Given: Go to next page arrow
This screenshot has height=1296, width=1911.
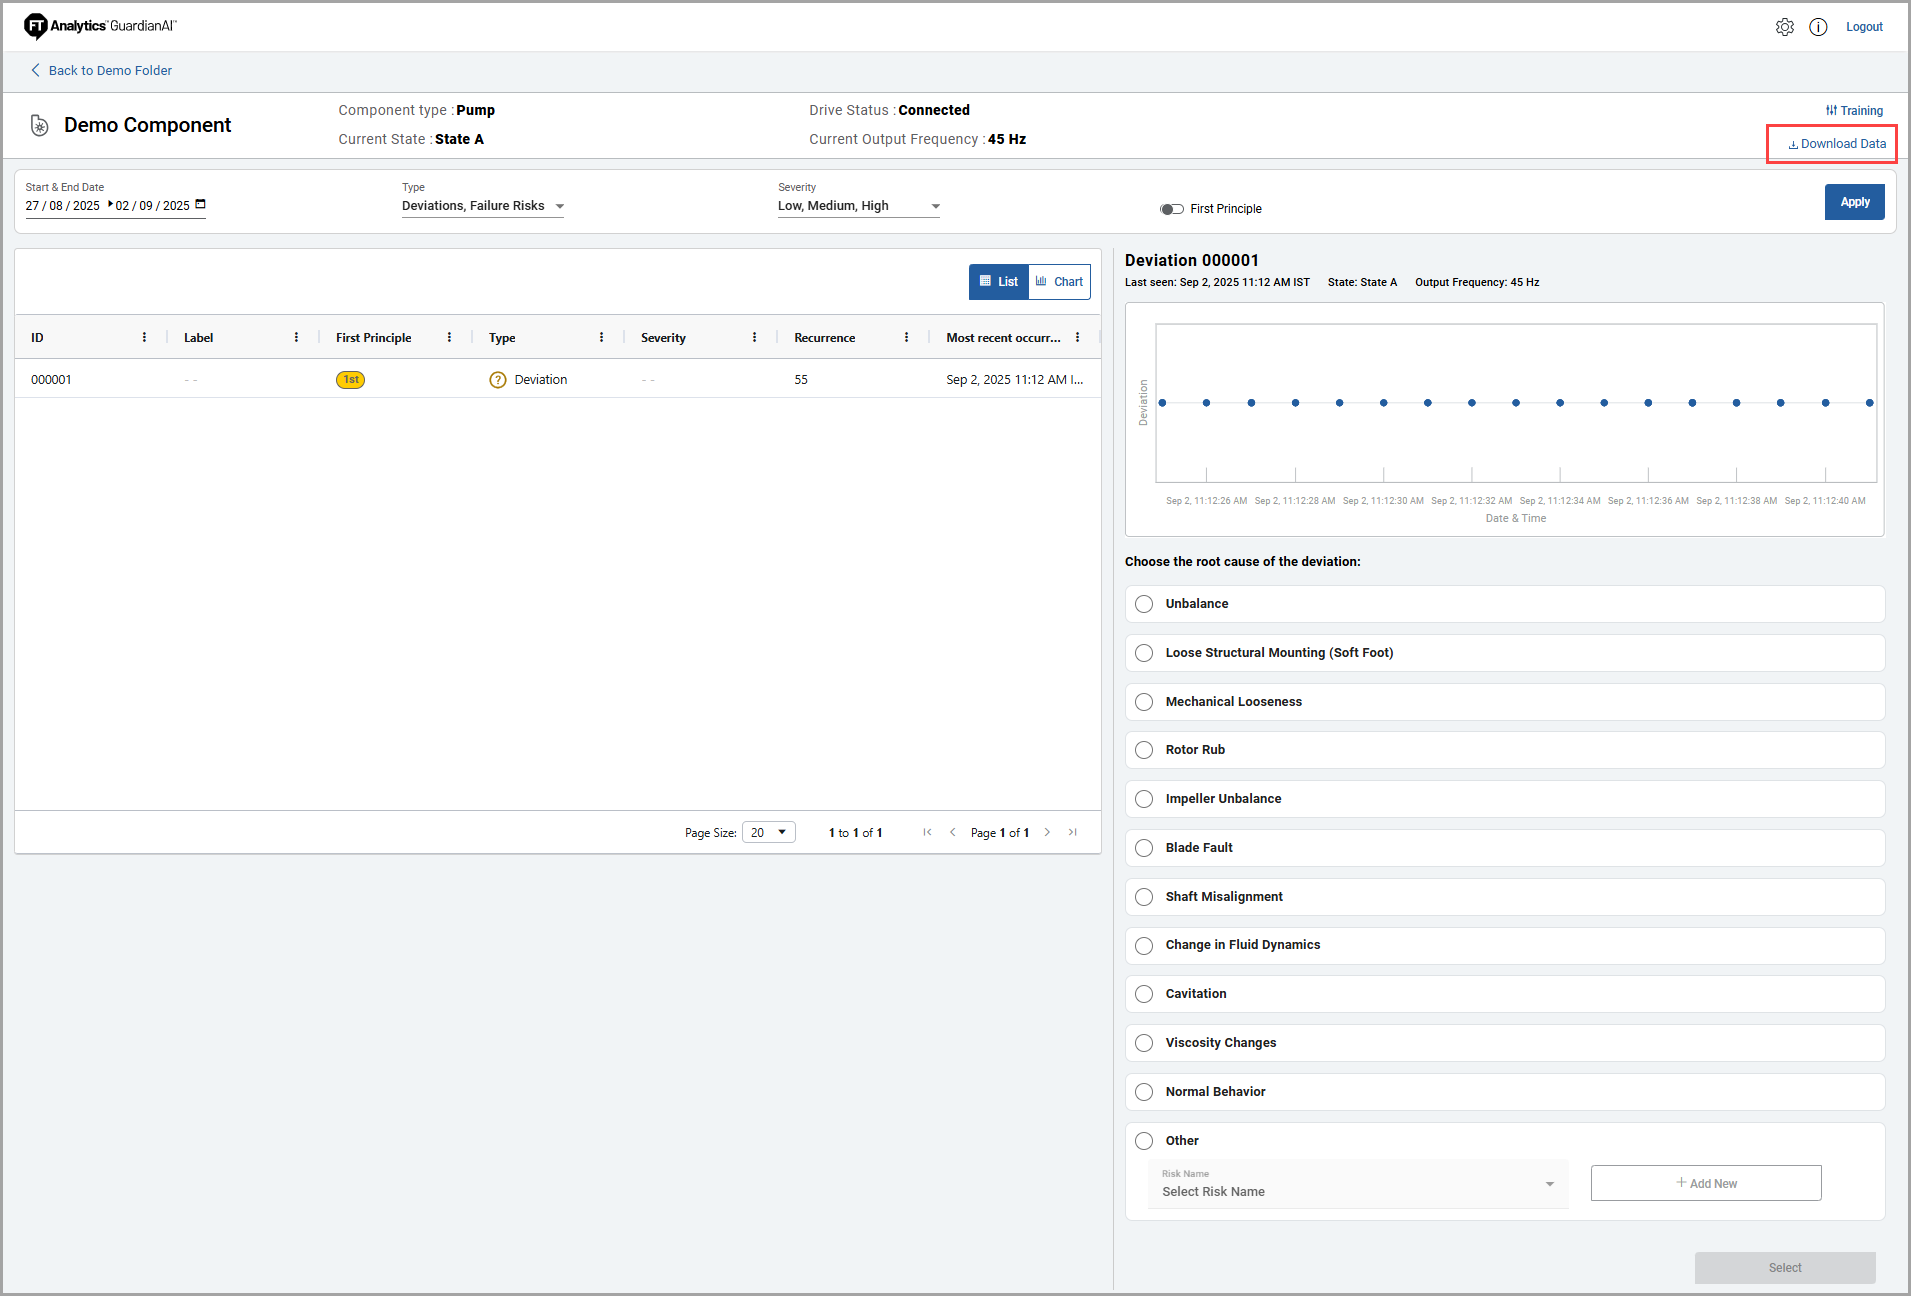Looking at the screenshot, I should point(1047,832).
